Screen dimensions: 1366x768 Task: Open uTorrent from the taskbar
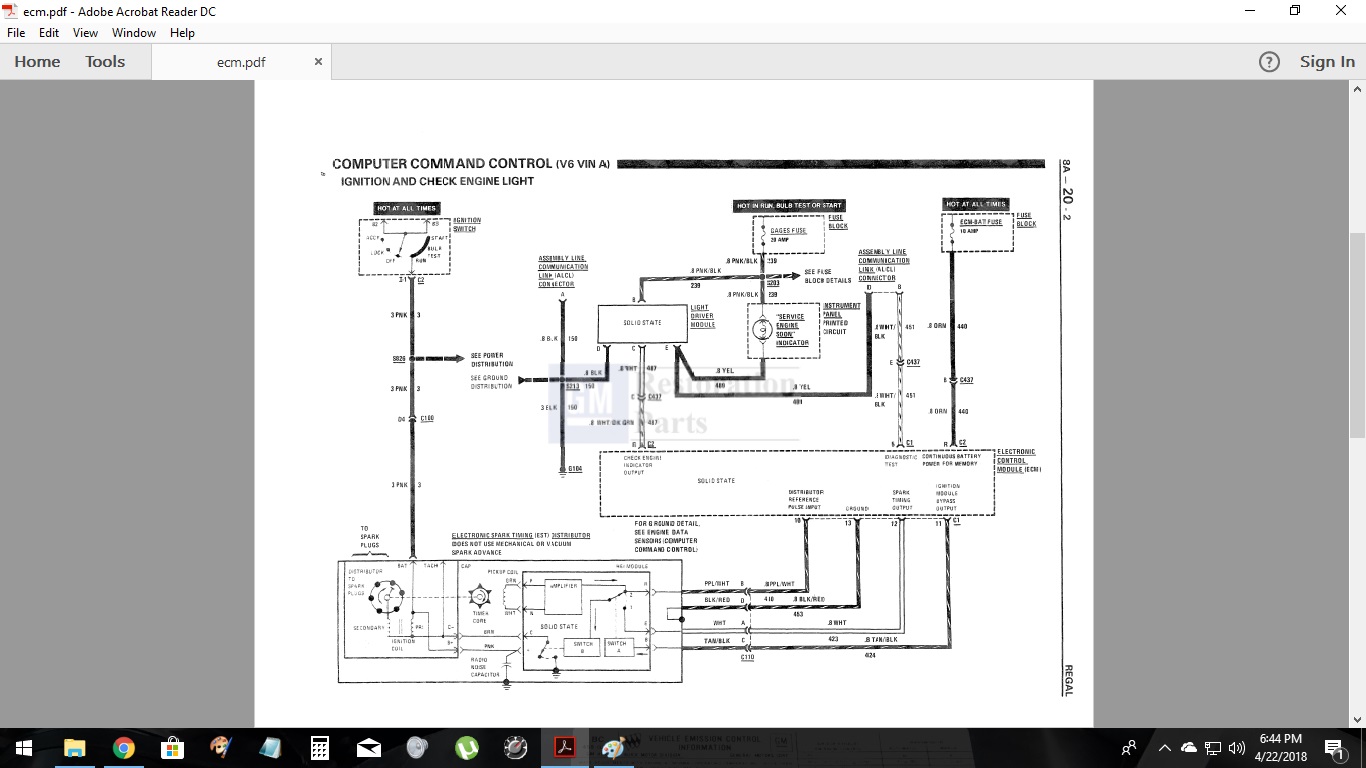[x=467, y=748]
